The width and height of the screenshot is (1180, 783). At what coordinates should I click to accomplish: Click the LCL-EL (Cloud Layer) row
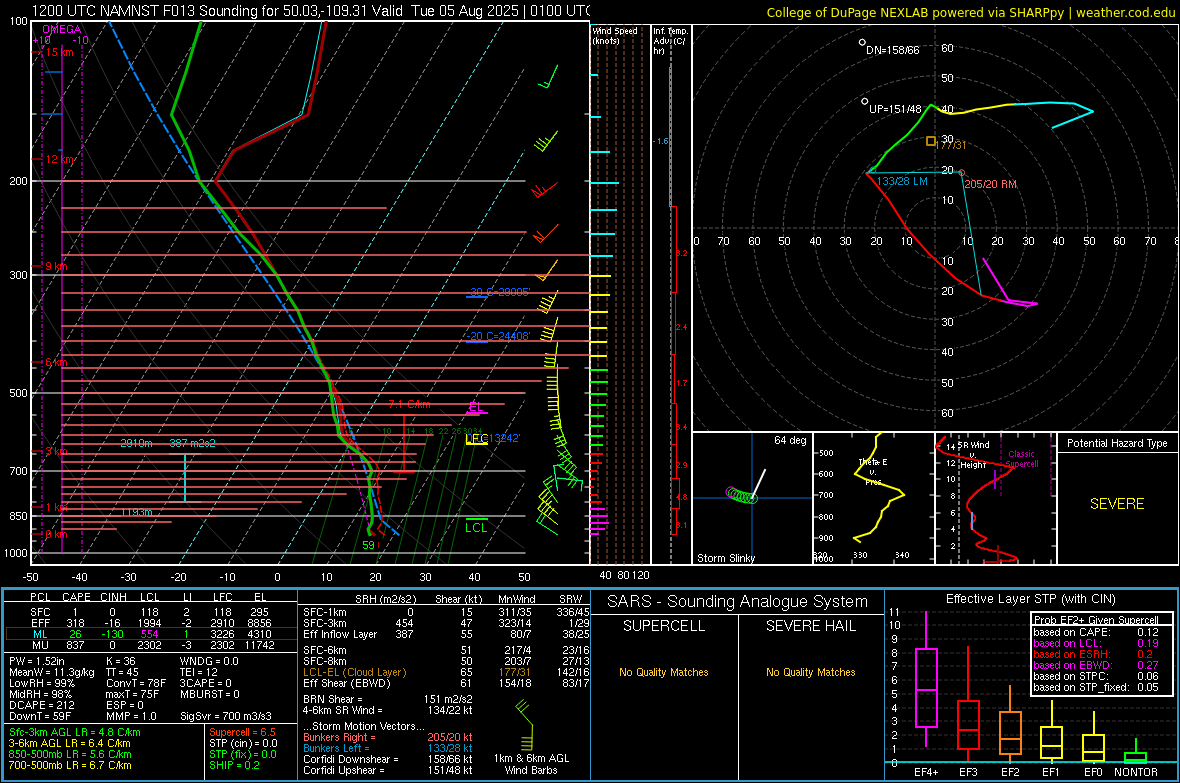[446, 672]
